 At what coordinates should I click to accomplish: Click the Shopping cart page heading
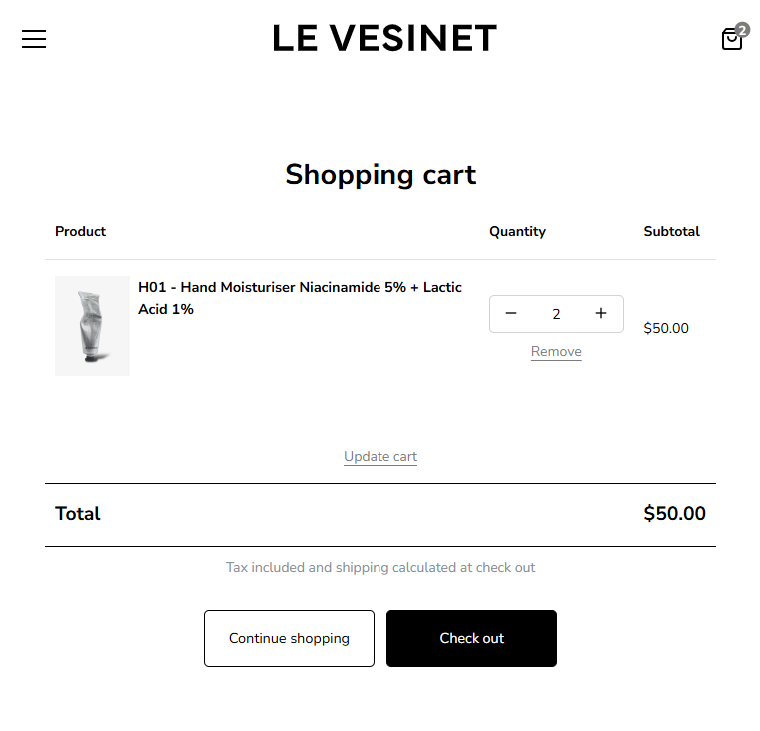(380, 175)
